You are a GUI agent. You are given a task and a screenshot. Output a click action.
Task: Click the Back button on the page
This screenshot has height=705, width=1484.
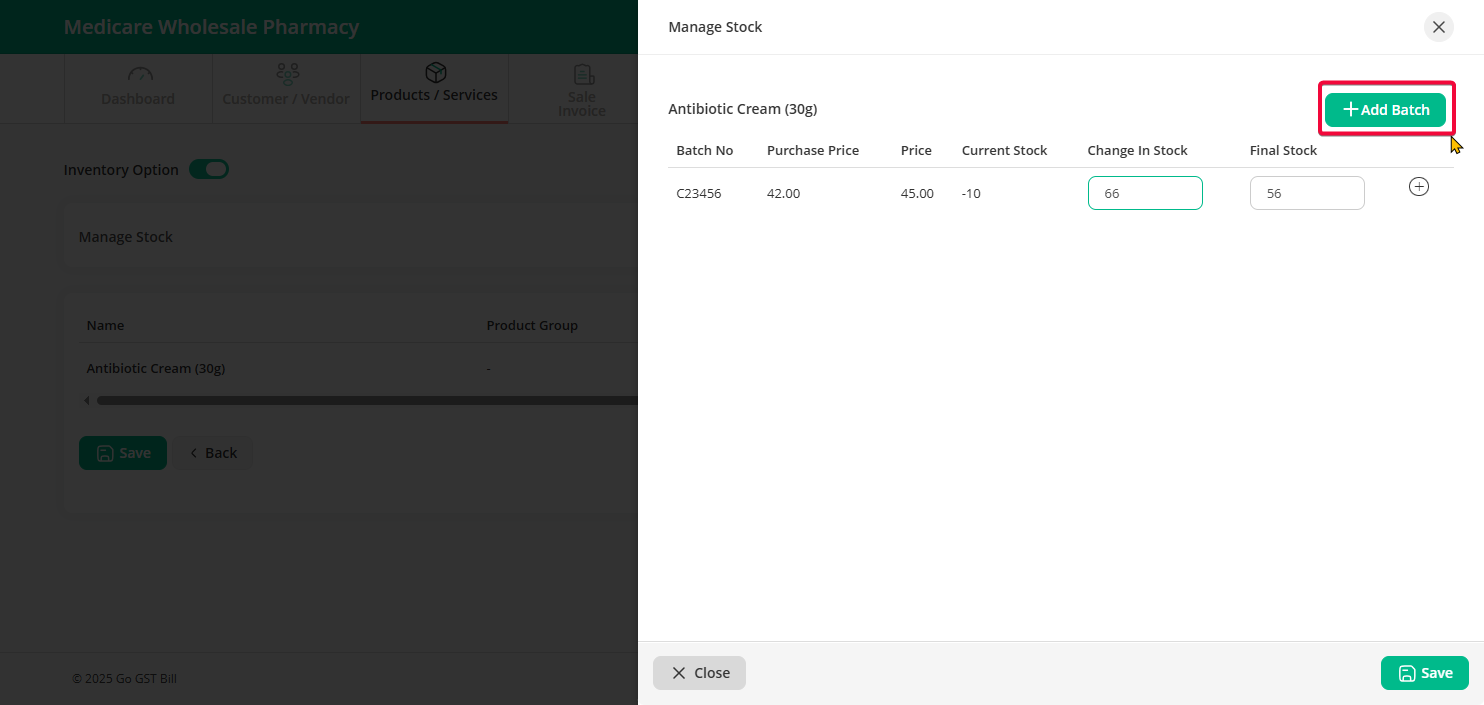(213, 453)
